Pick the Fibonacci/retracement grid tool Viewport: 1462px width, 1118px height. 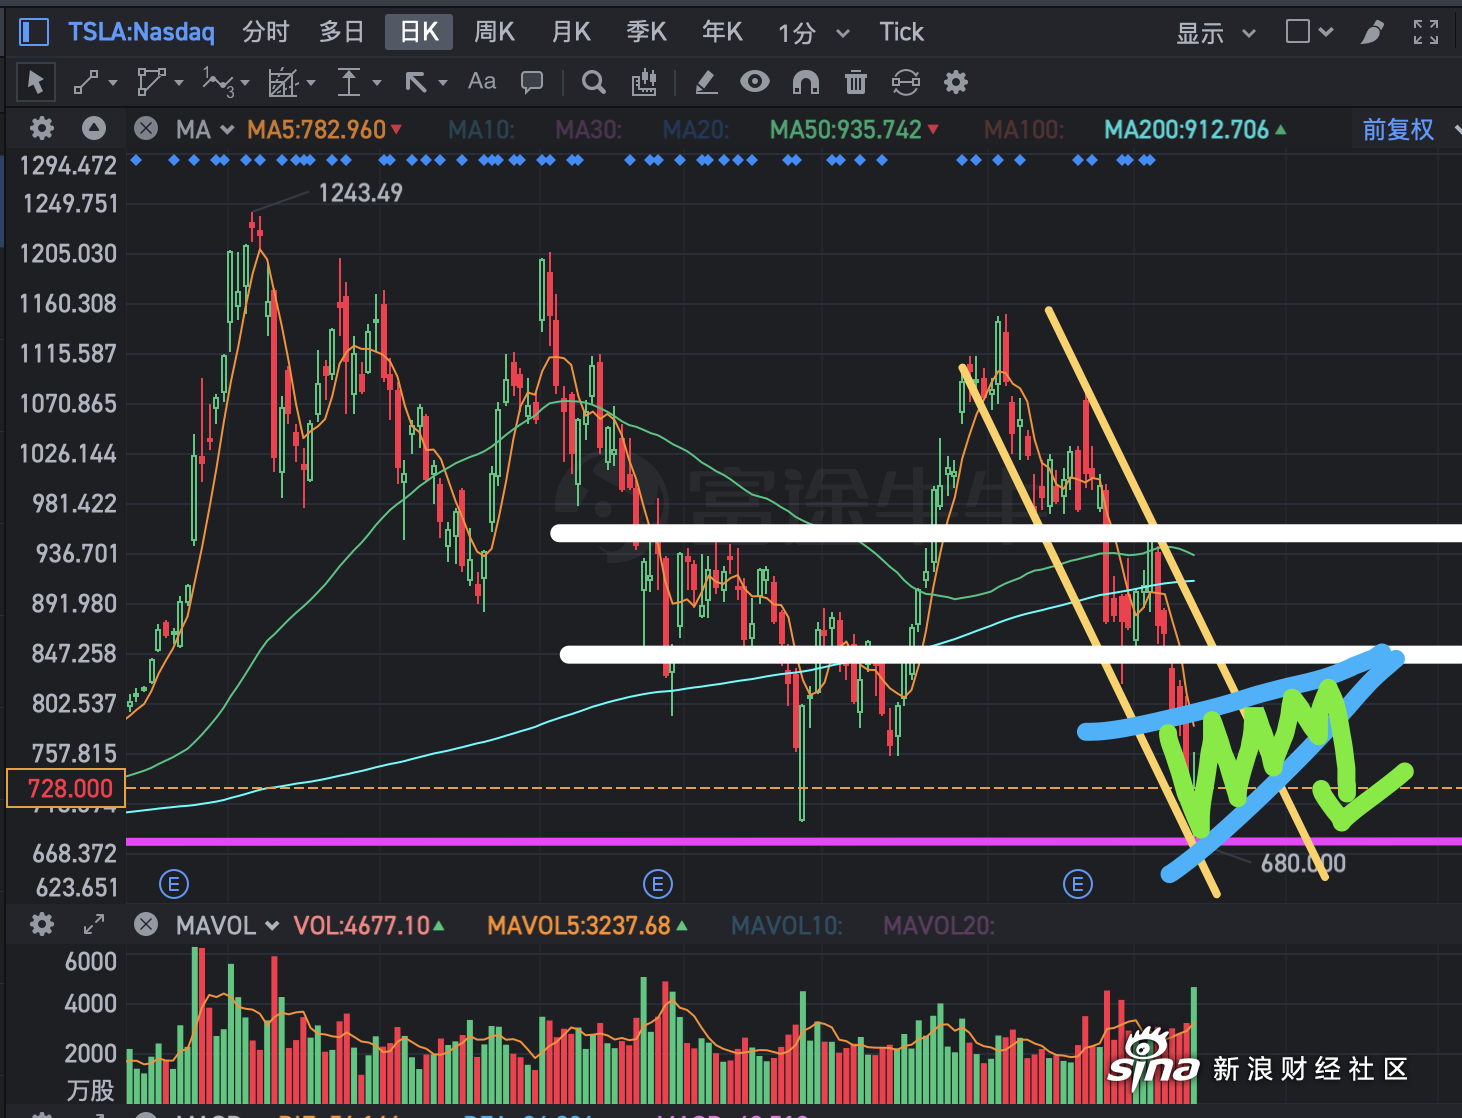[x=284, y=82]
